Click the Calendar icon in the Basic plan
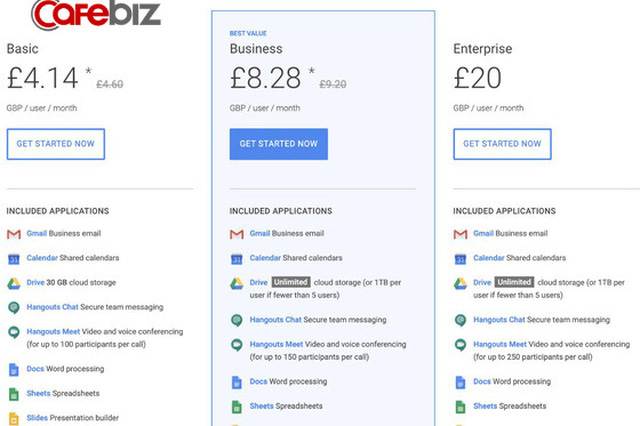 point(14,258)
